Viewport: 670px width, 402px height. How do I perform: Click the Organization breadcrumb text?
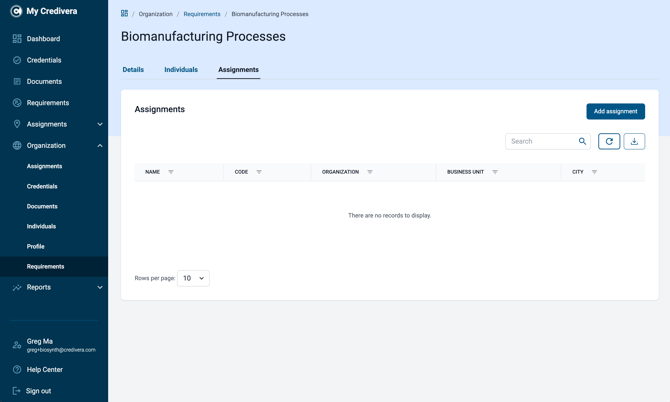(x=156, y=14)
